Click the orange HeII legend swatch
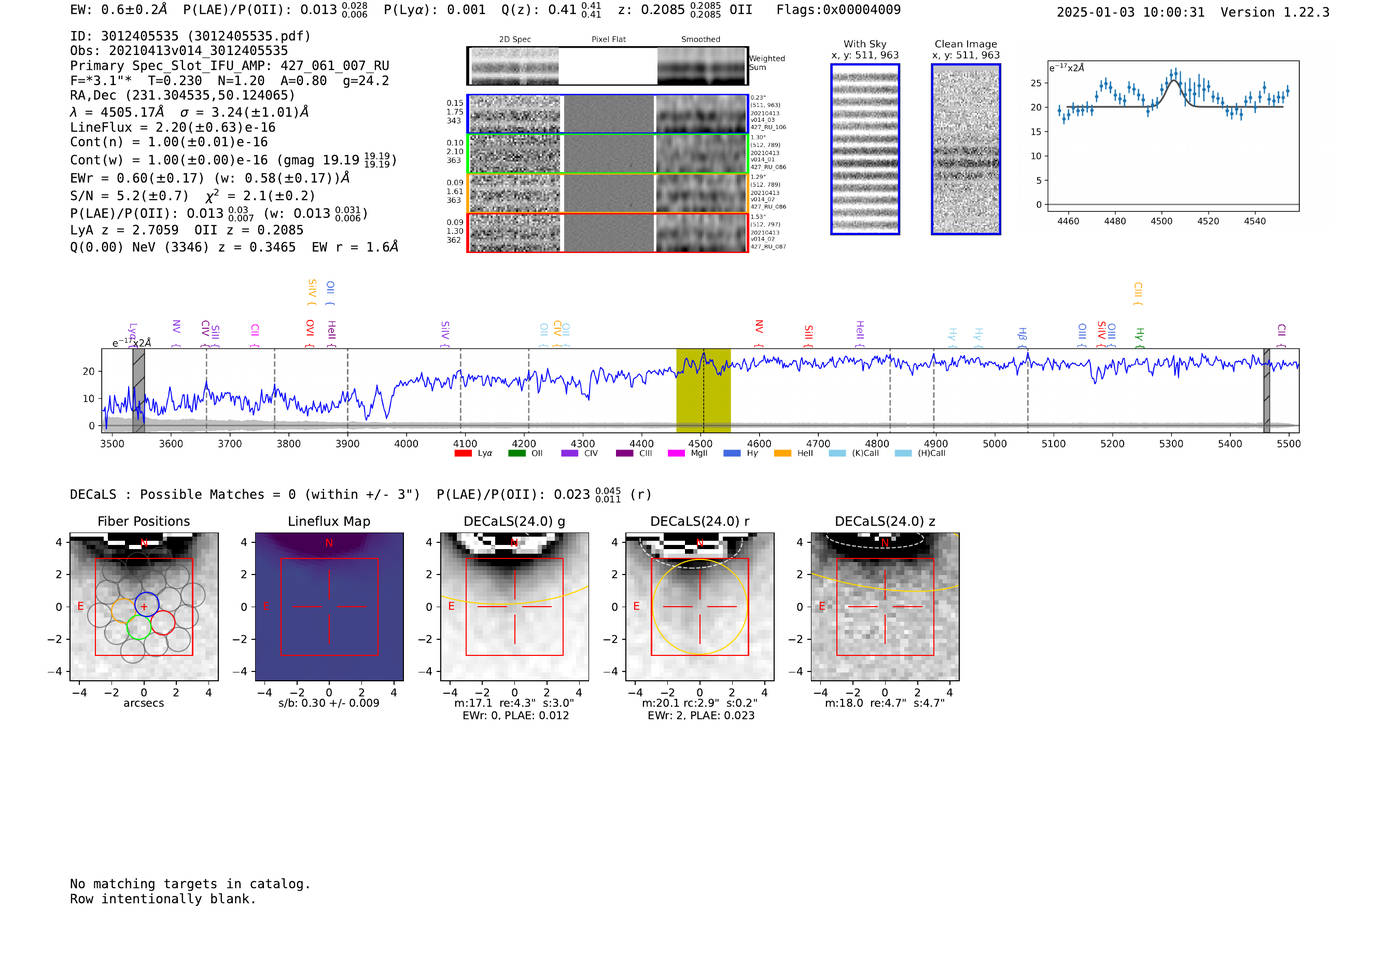This screenshot has height=953, width=1400. 782,453
